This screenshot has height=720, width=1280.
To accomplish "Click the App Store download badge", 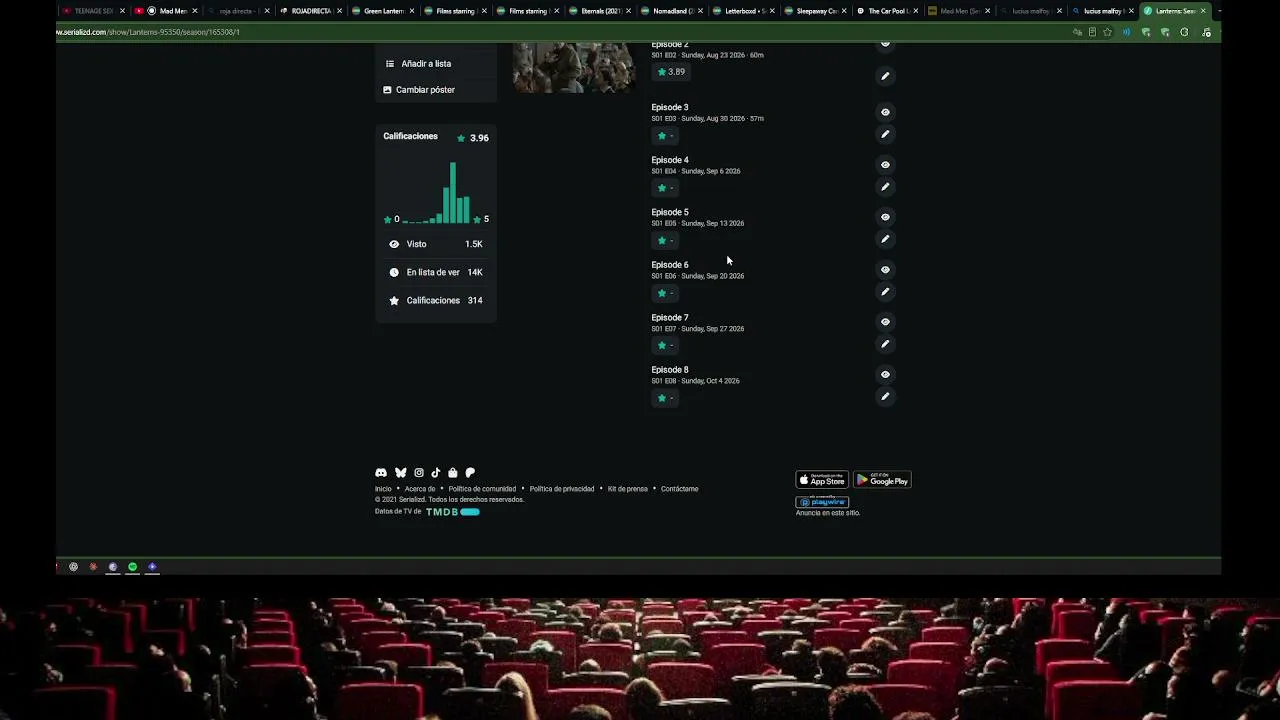I will click(822, 480).
